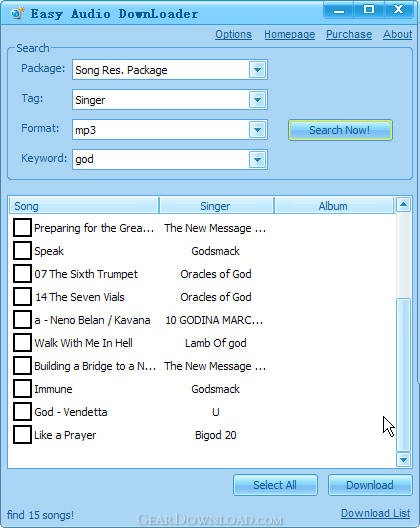
Task: Close the Easy Audio Downloader window
Action: point(399,10)
